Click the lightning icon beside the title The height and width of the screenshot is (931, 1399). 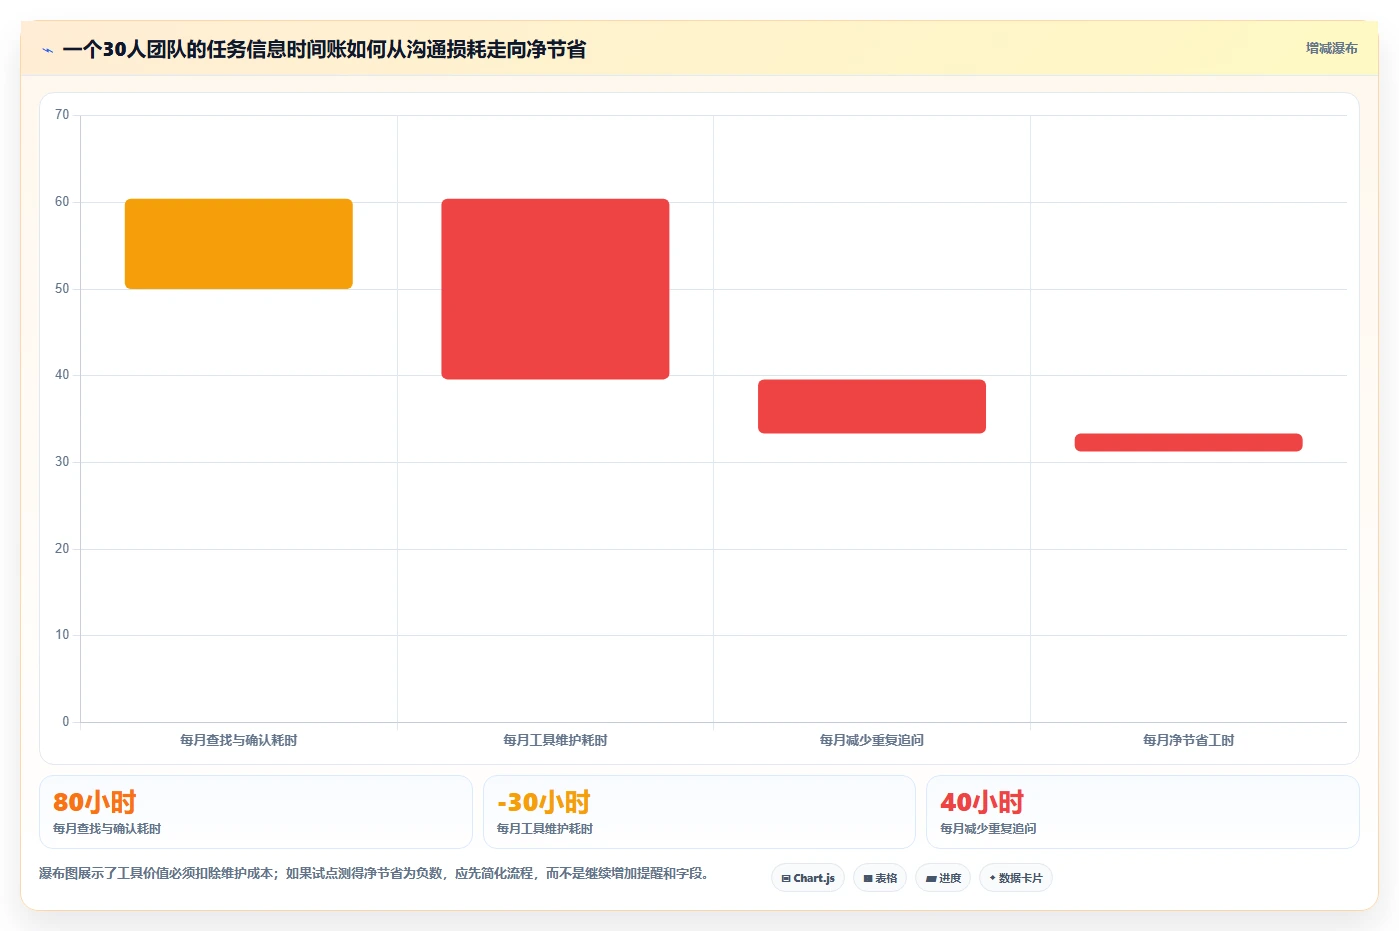point(47,50)
